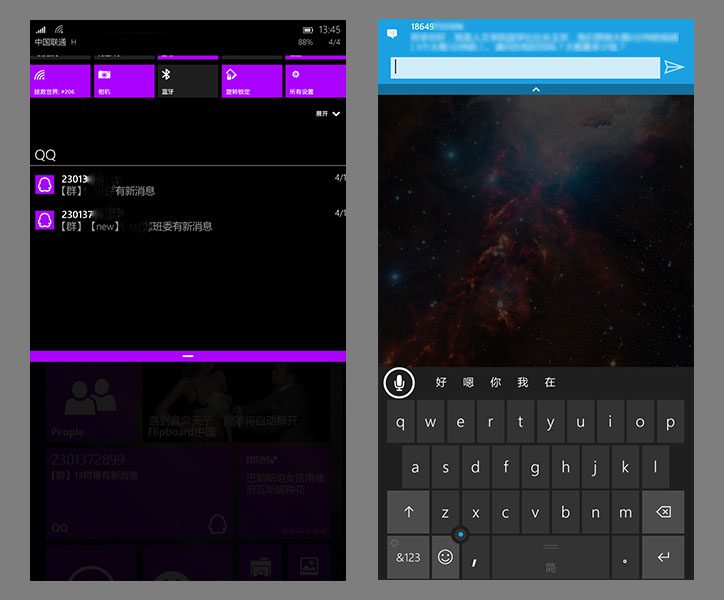Click the purple action center handle bar
This screenshot has width=724, height=600.
(188, 356)
